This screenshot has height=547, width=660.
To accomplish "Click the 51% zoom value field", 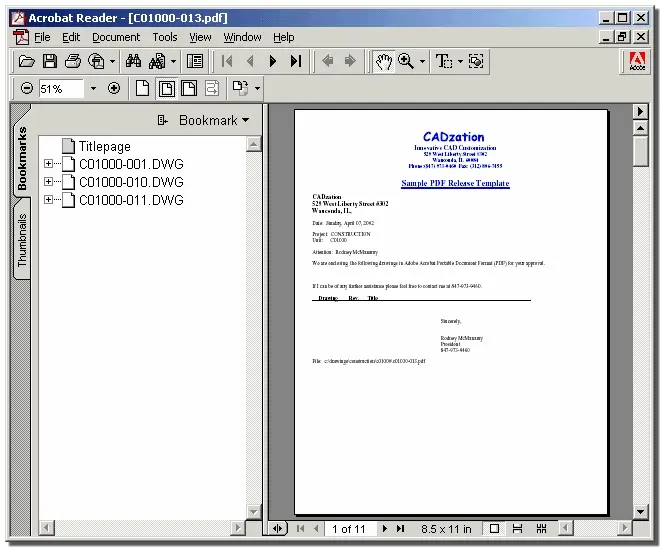I will tap(61, 89).
